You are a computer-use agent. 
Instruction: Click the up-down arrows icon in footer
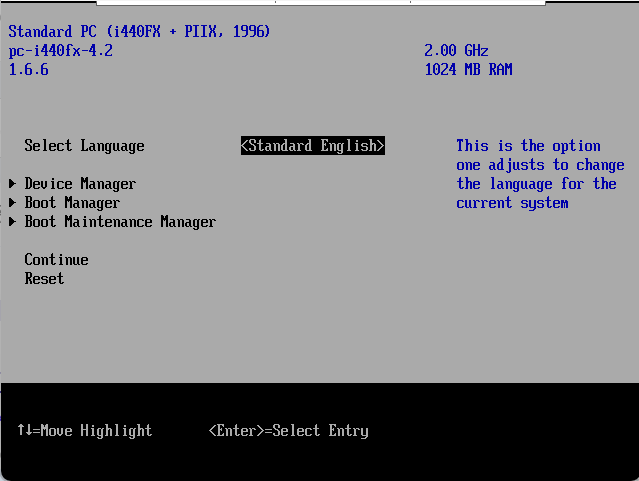coord(24,431)
